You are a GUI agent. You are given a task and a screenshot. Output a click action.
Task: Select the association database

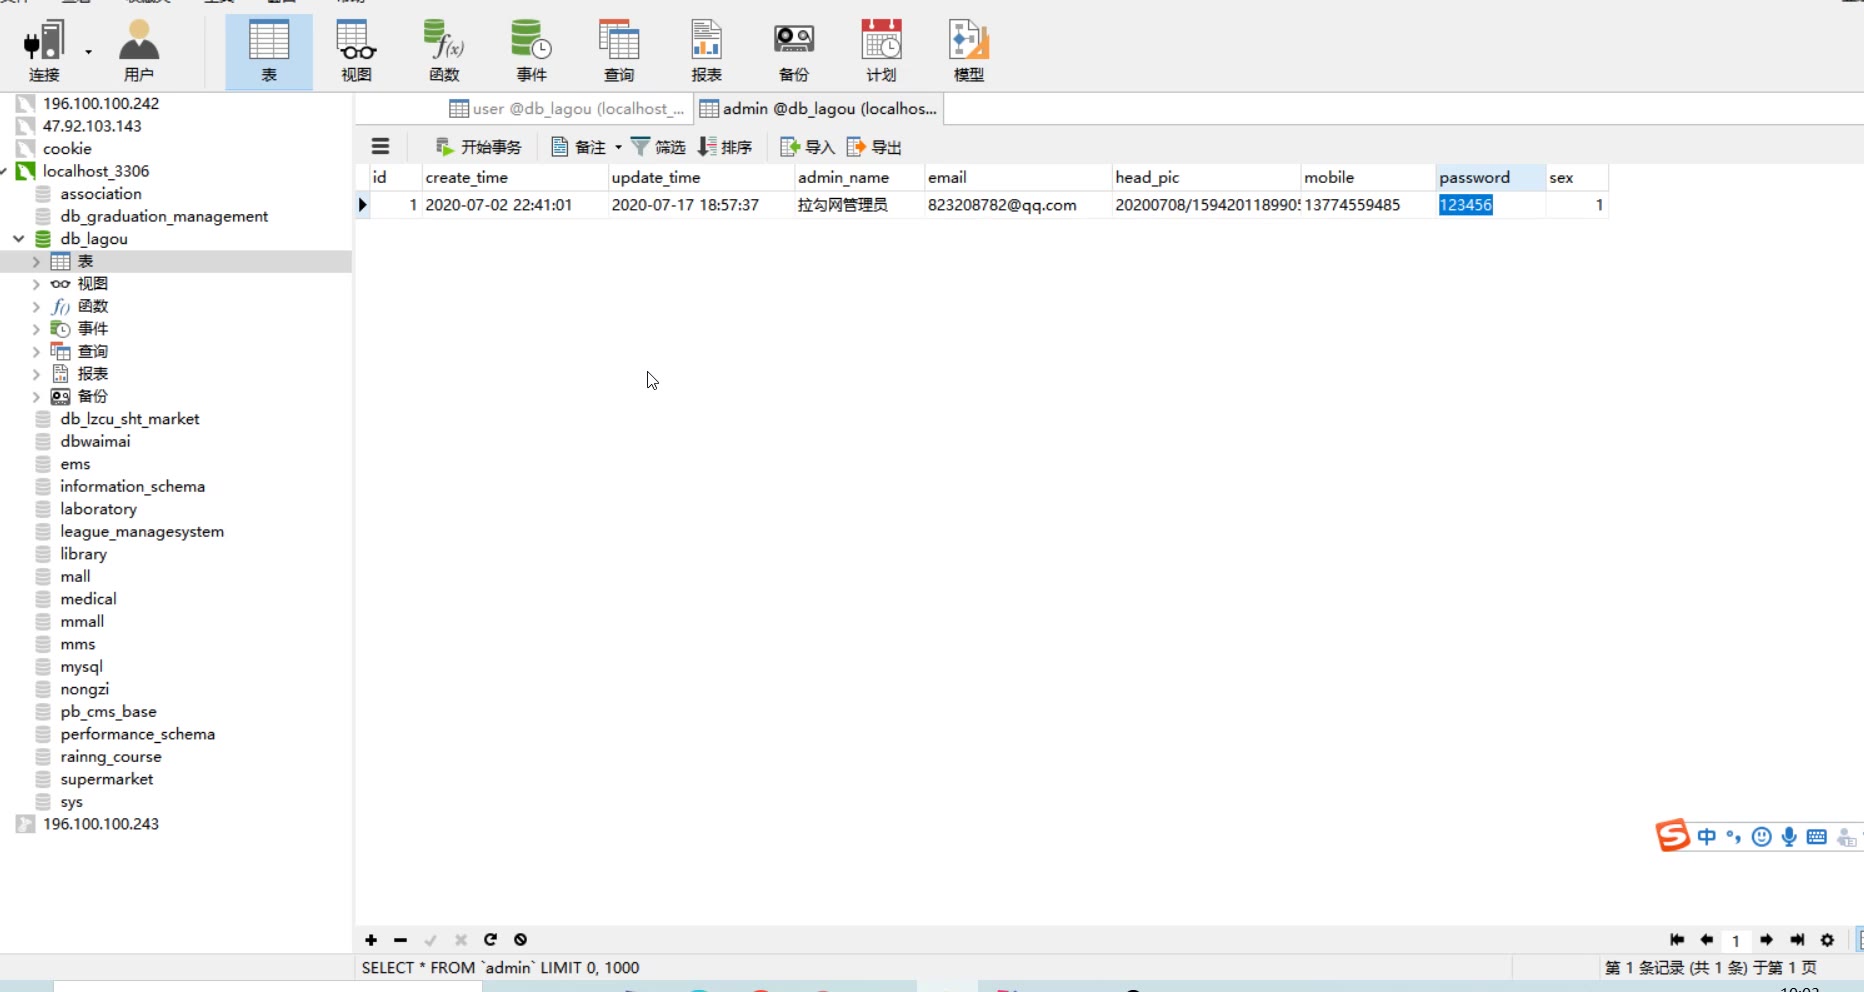click(x=100, y=194)
